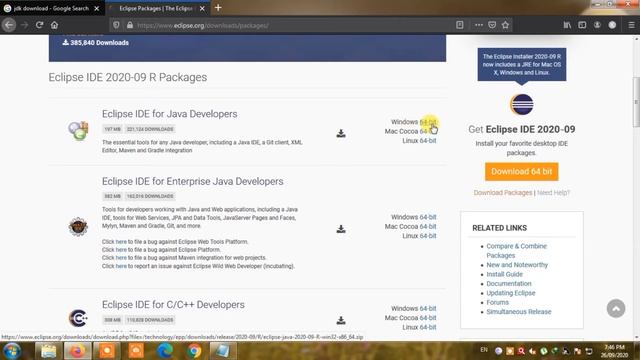Viewport: 640px width, 360px height.
Task: Open the Install Guide link
Action: click(x=504, y=274)
